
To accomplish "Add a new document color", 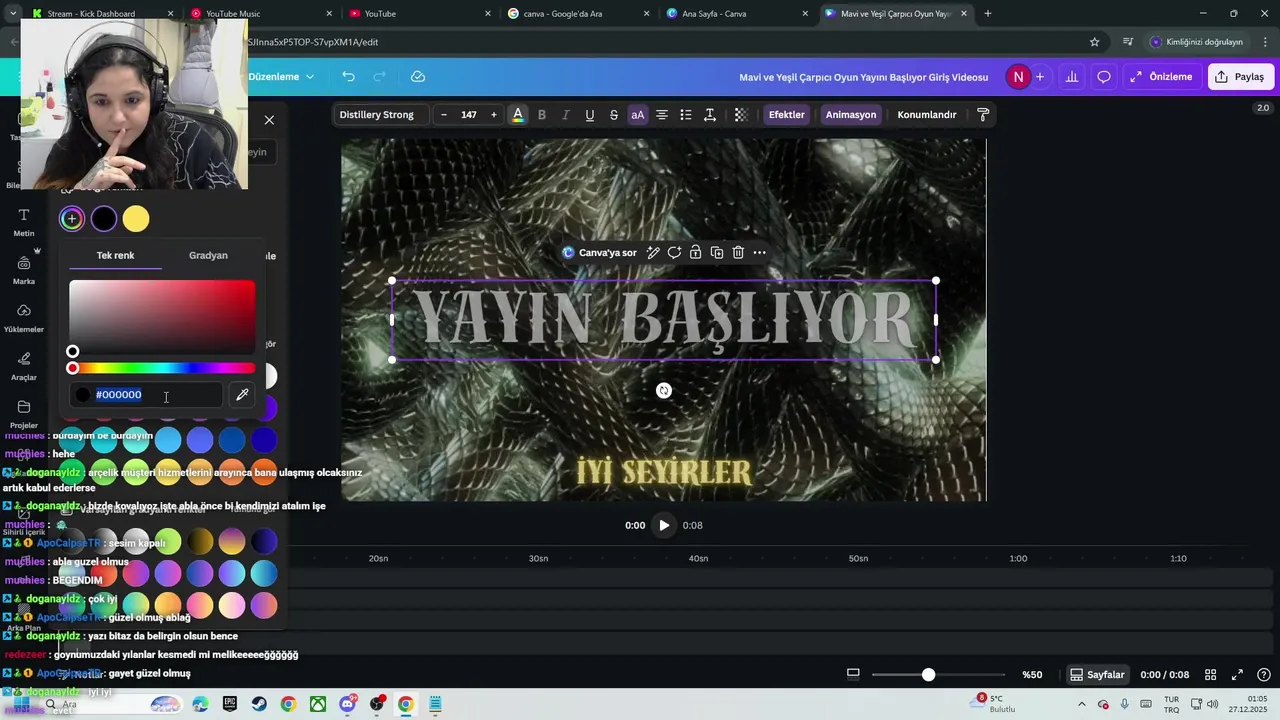I will pos(72,219).
